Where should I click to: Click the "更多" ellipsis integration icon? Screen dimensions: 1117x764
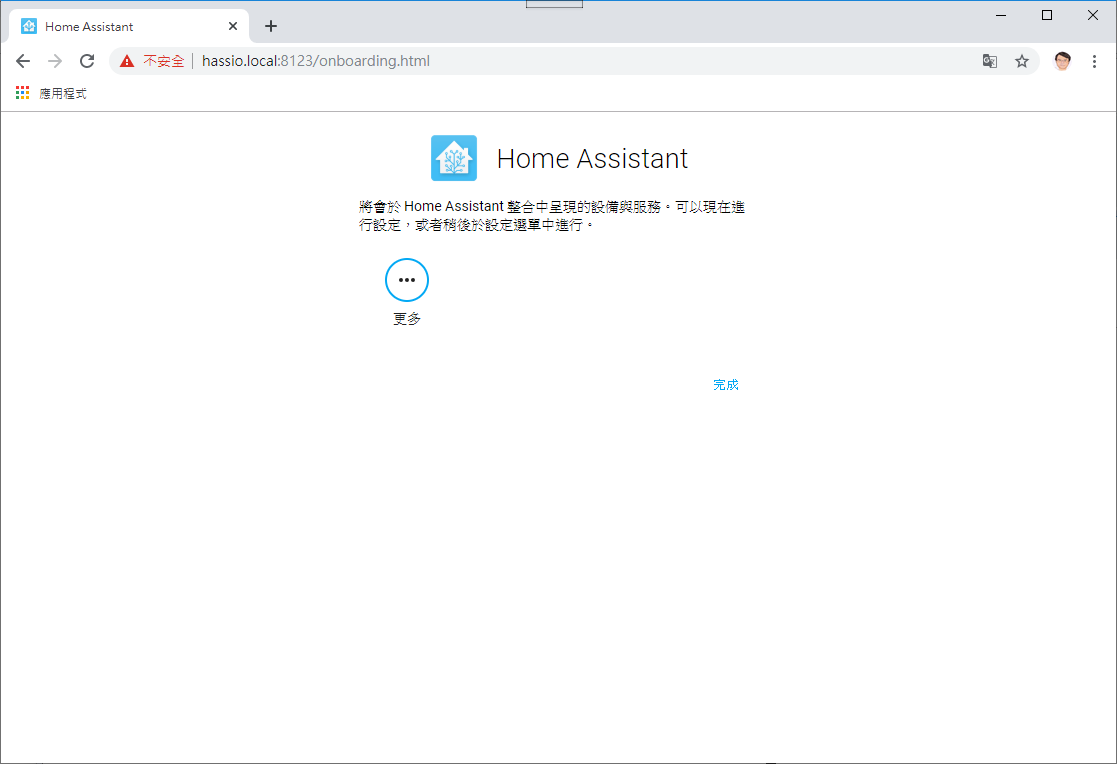pyautogui.click(x=407, y=280)
